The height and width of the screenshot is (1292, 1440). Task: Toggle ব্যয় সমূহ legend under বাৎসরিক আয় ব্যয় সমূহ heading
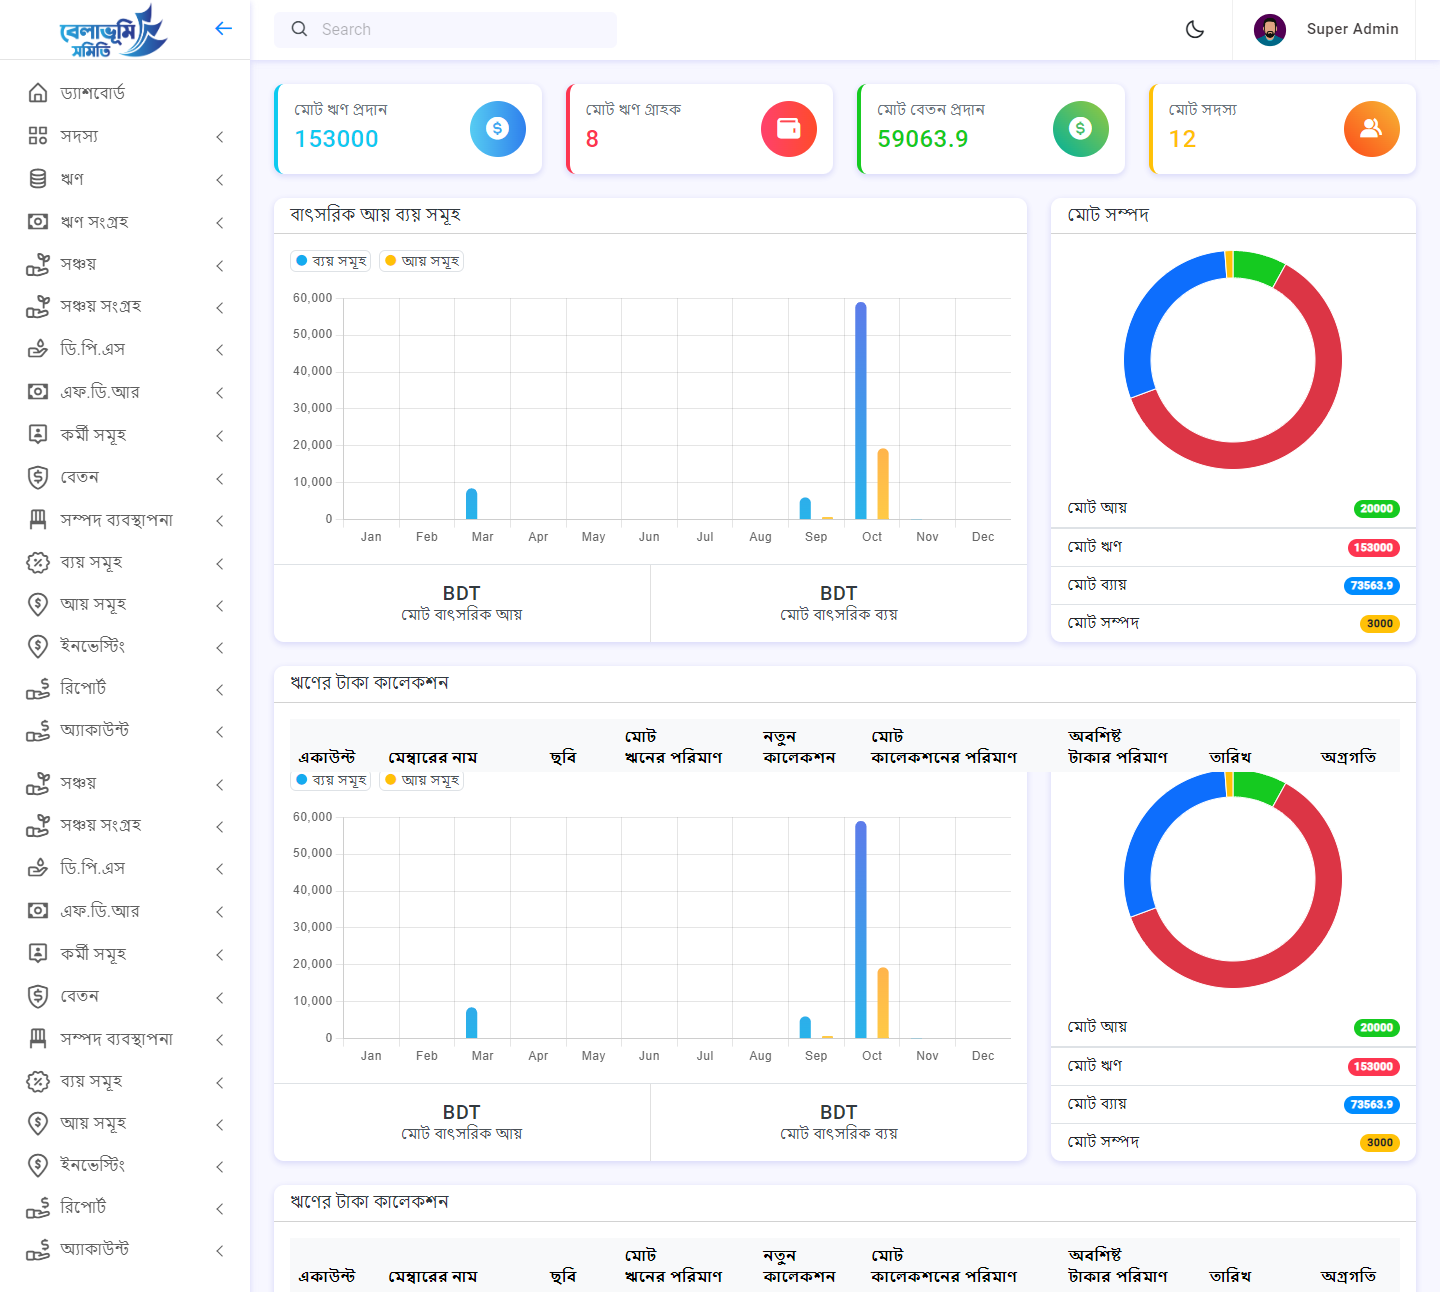point(331,261)
